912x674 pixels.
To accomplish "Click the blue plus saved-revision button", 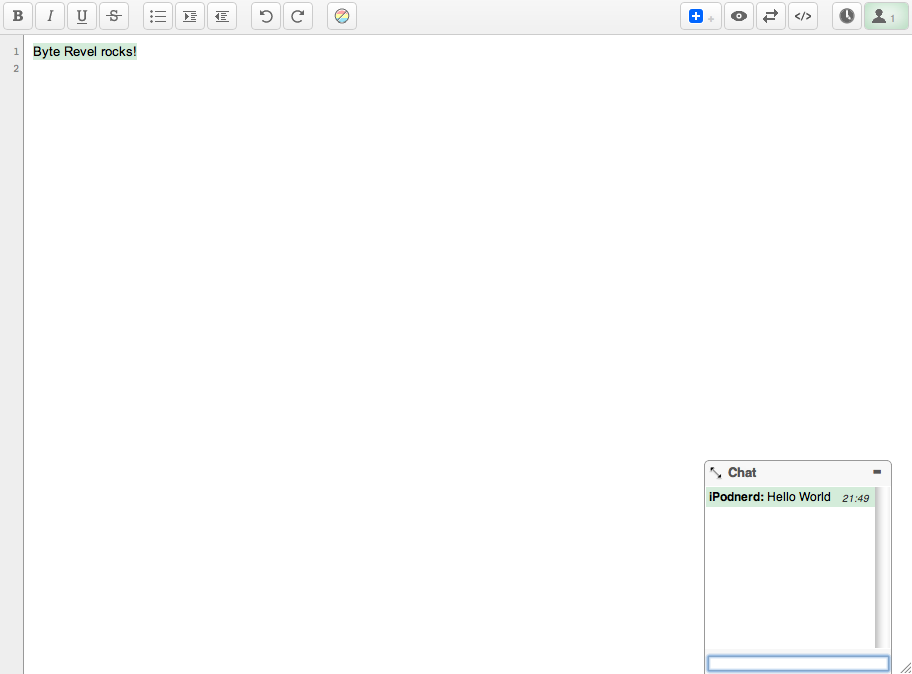I will point(701,16).
